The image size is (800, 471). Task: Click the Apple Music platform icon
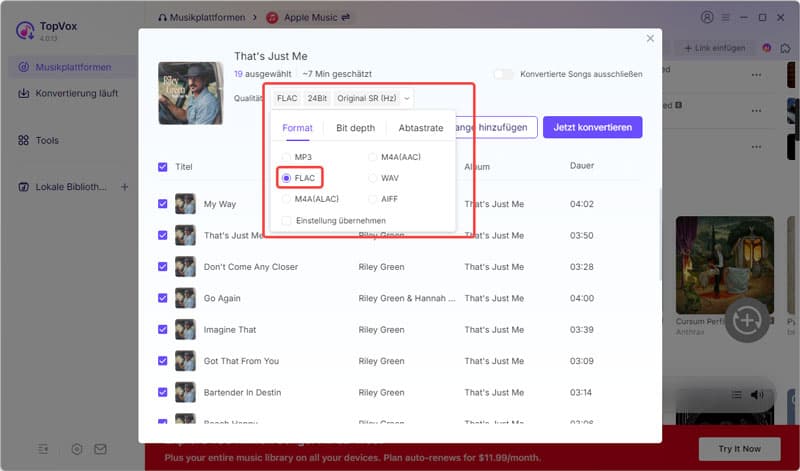(x=272, y=18)
